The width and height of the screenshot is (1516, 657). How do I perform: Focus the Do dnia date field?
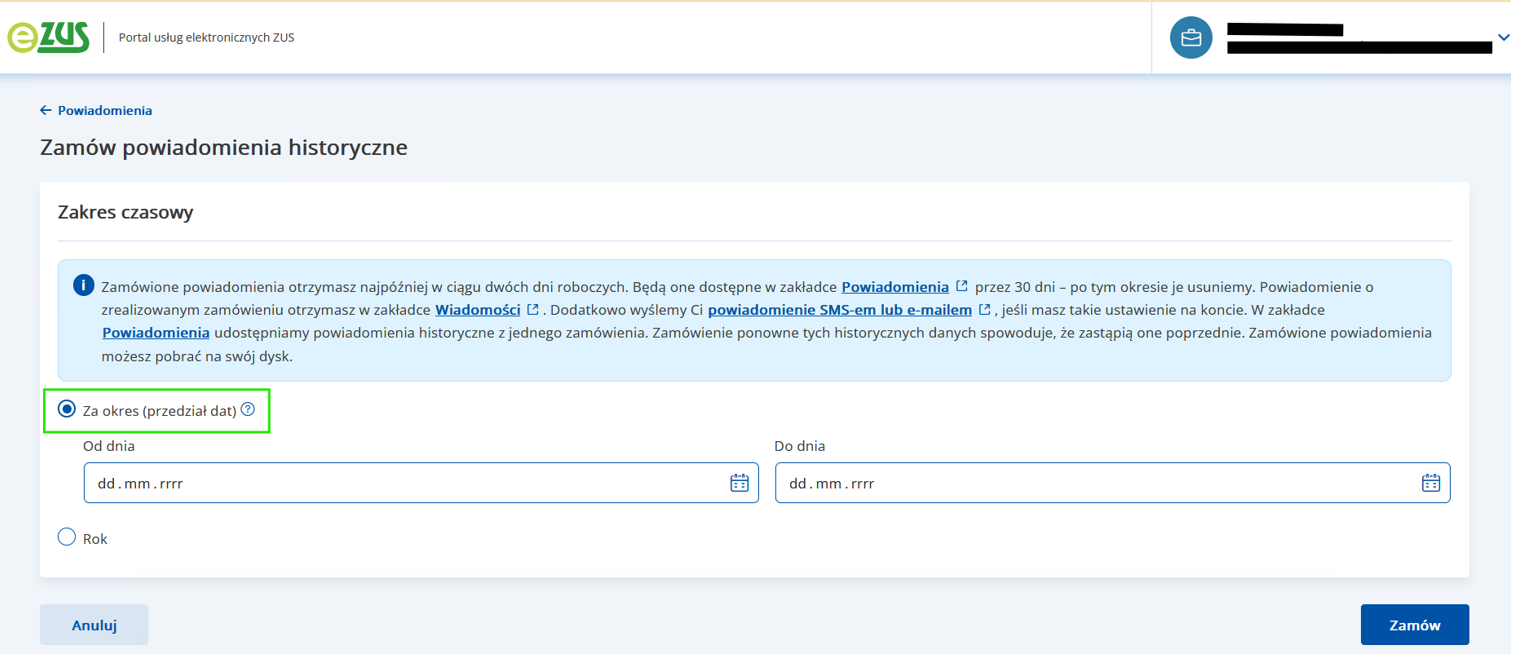click(x=1090, y=483)
